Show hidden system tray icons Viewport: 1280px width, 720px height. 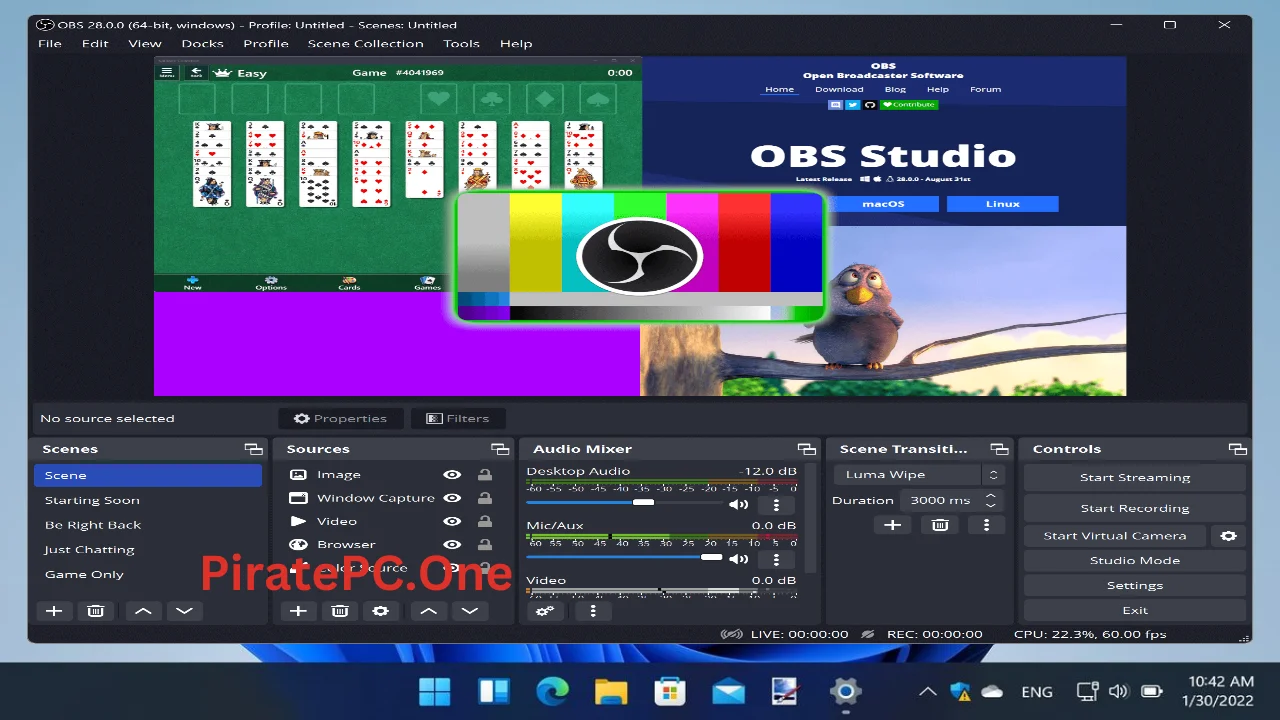tap(927, 691)
